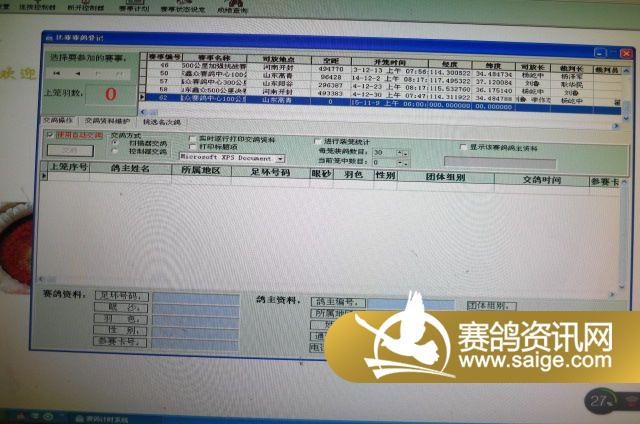Open Microsoft XPS Document printer dropdown

[x=280, y=158]
